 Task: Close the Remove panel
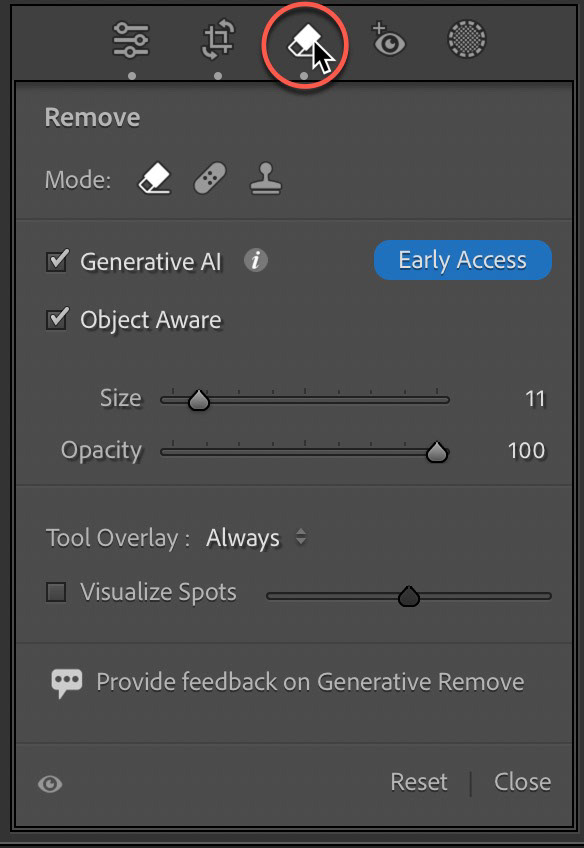pos(522,782)
